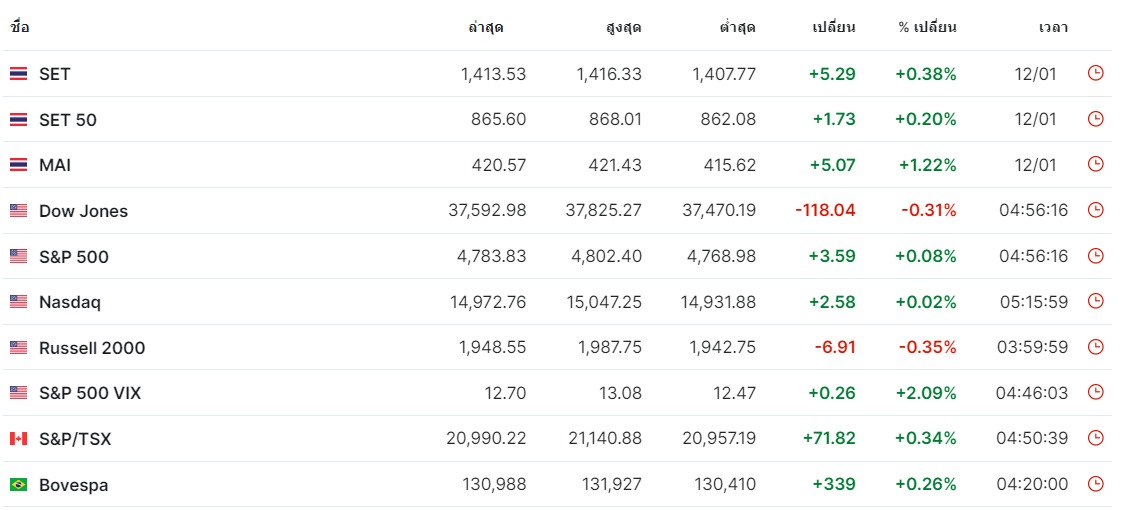Image resolution: width=1123 pixels, height=510 pixels.
Task: Click the clock icon for S&P 500
Action: click(x=1095, y=256)
